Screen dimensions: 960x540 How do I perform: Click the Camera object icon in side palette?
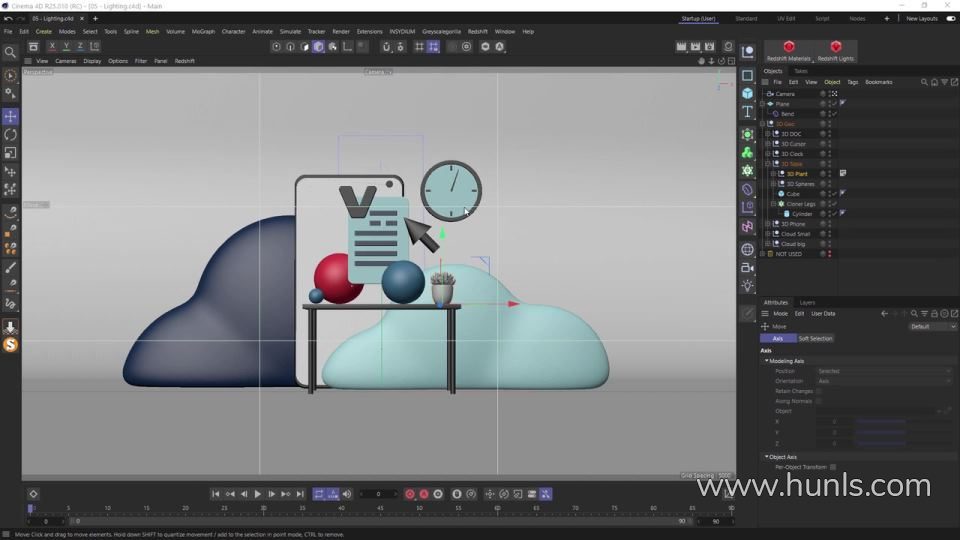pyautogui.click(x=747, y=268)
